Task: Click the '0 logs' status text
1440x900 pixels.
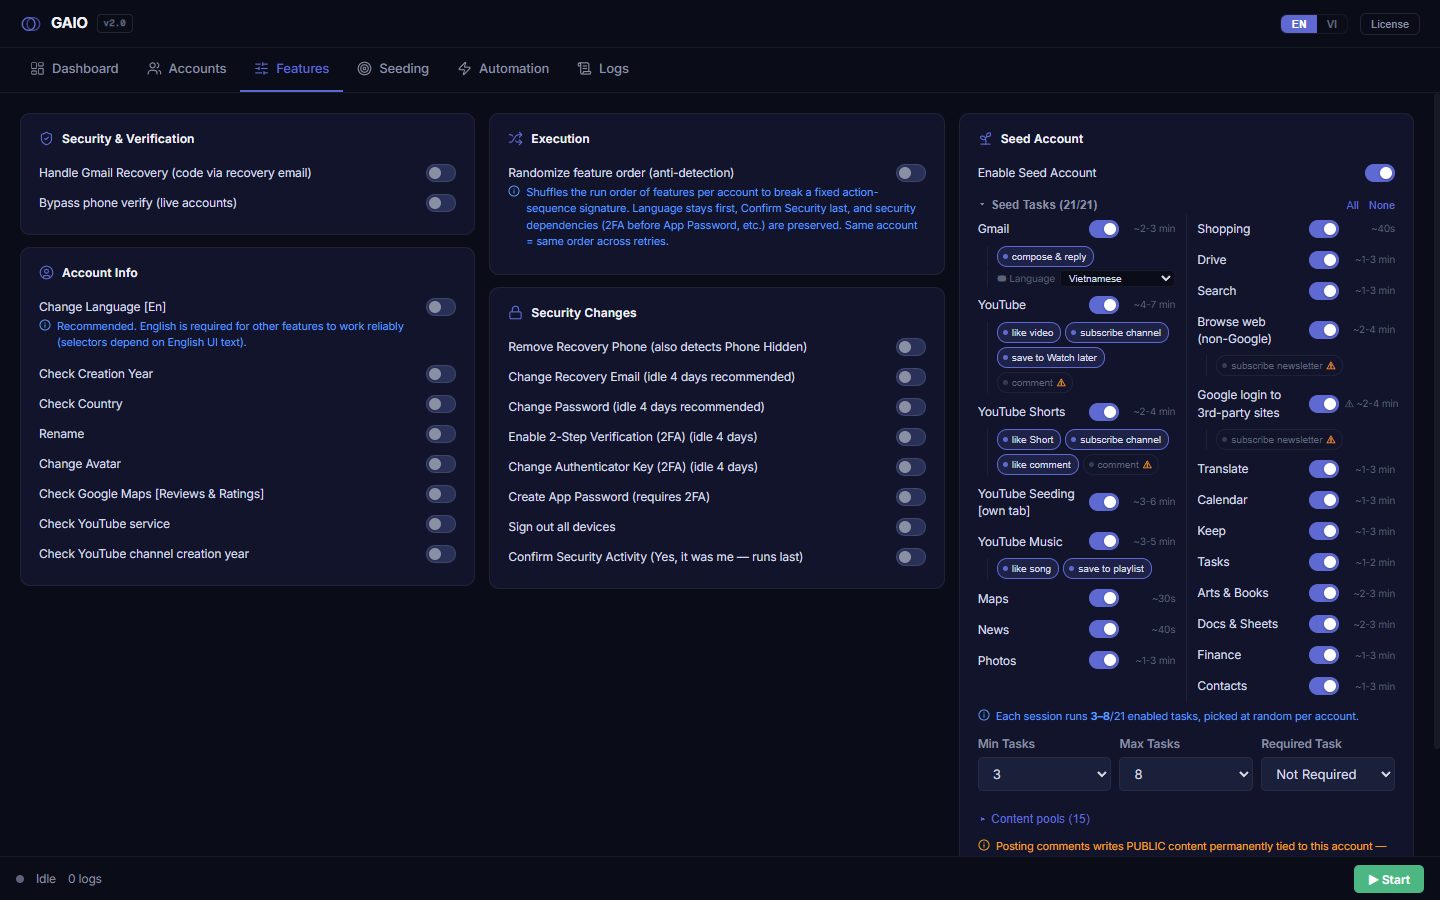Action: [x=85, y=879]
